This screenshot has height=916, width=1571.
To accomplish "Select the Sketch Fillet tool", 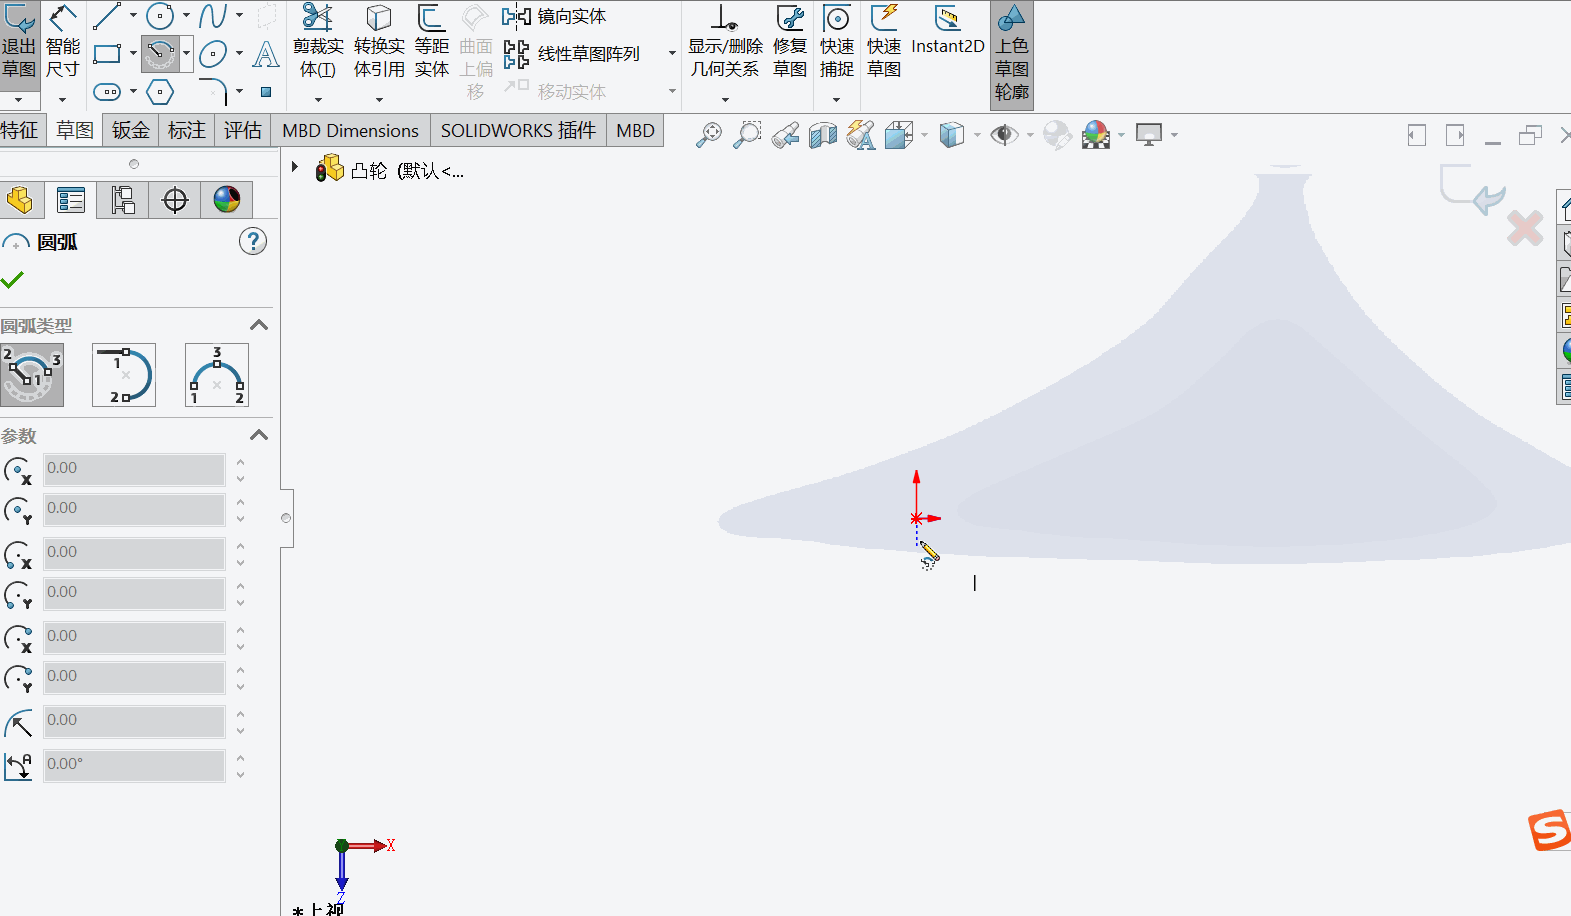I will pyautogui.click(x=213, y=92).
